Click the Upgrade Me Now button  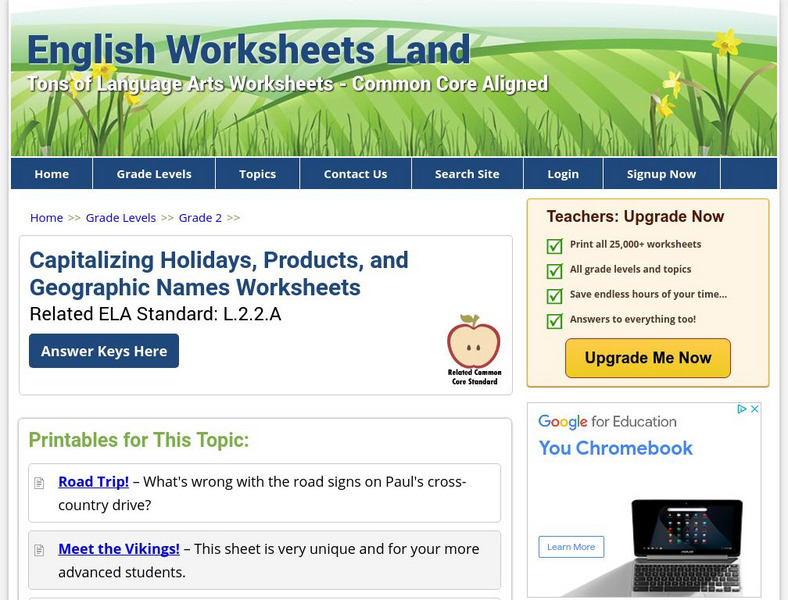tap(648, 358)
